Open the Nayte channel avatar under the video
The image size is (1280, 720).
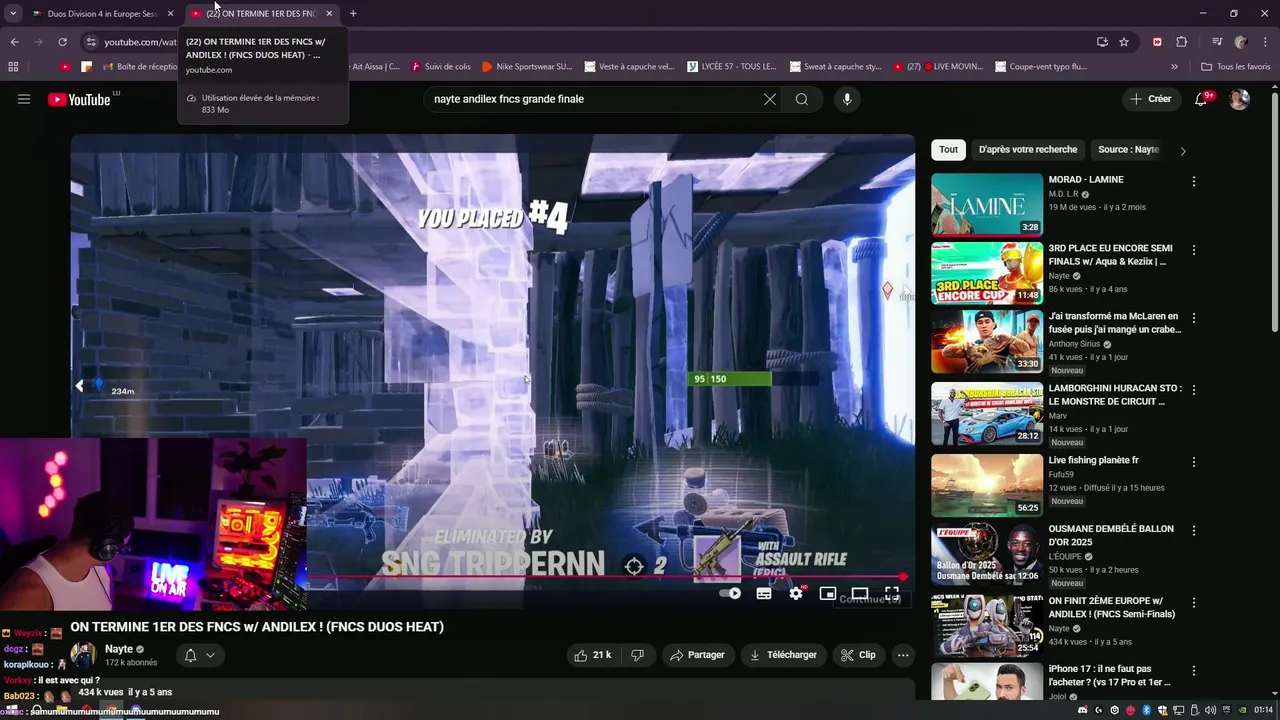coord(83,656)
